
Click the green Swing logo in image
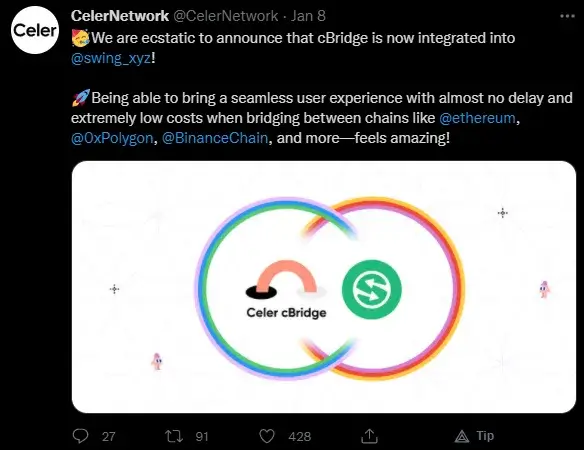[372, 289]
